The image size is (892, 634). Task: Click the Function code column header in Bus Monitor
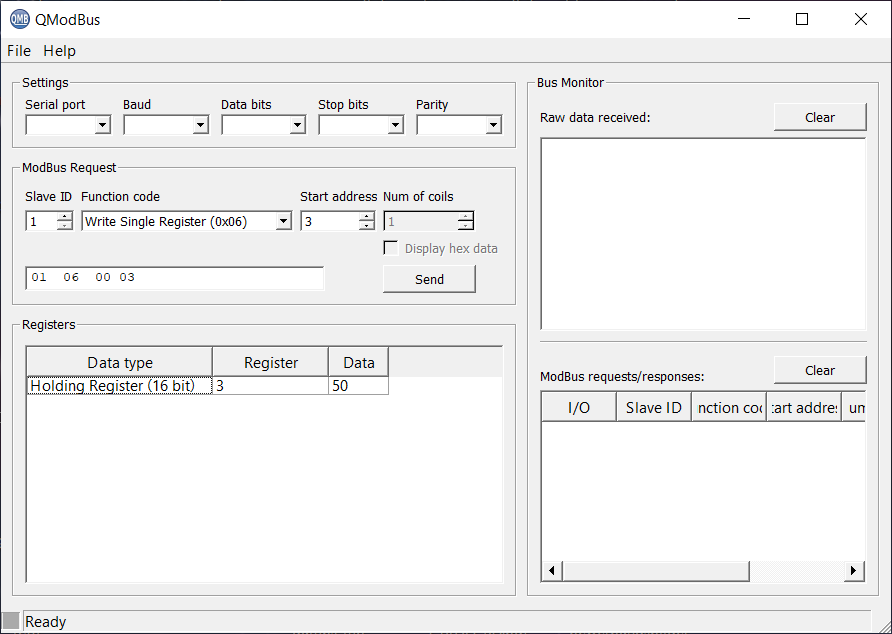coord(729,407)
